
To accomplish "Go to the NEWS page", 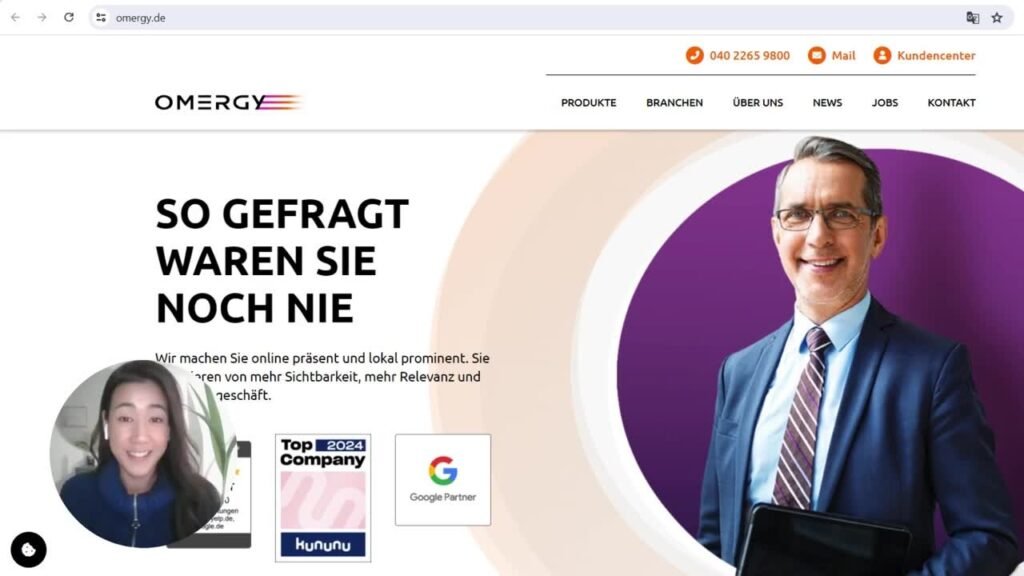I will [x=827, y=103].
